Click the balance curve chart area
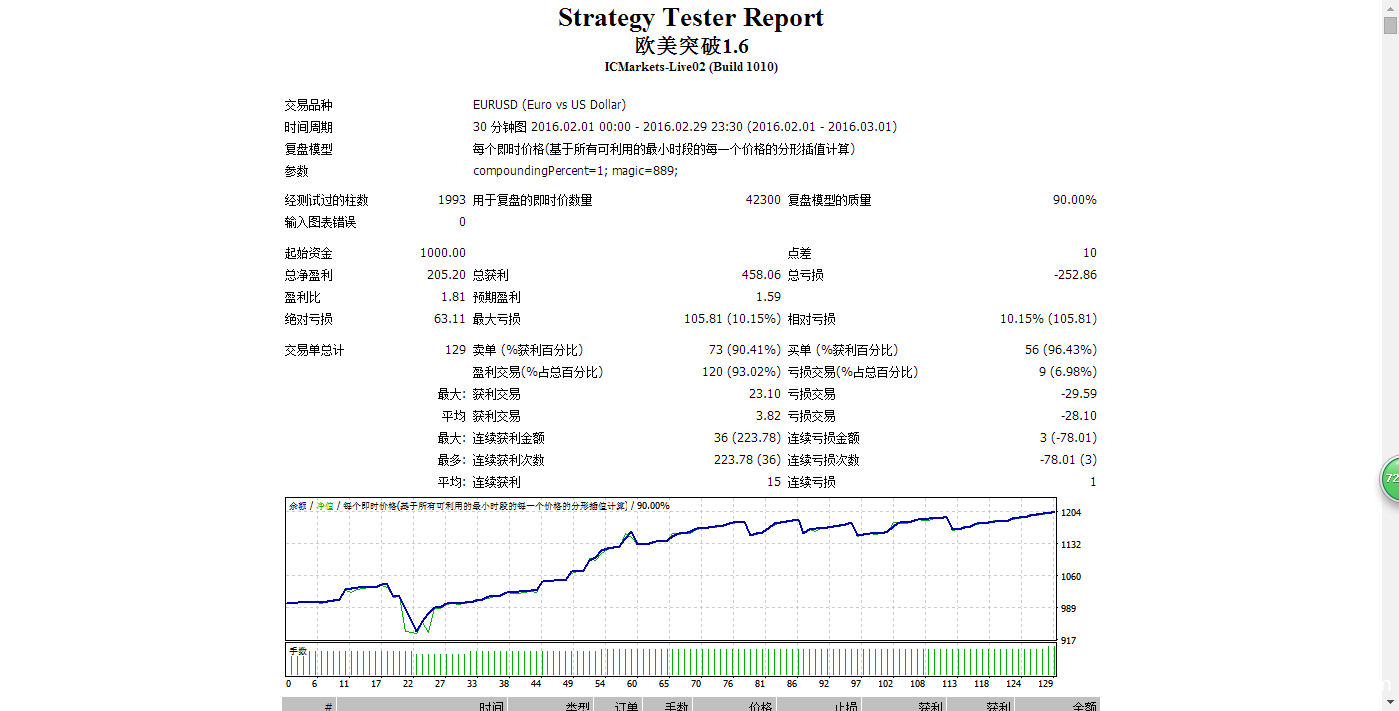This screenshot has width=1399, height=711. [x=670, y=575]
